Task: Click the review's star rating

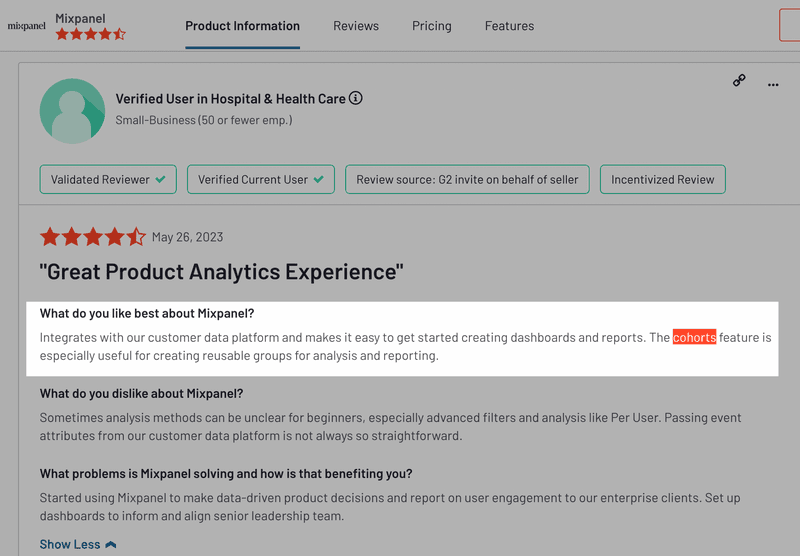Action: point(93,237)
